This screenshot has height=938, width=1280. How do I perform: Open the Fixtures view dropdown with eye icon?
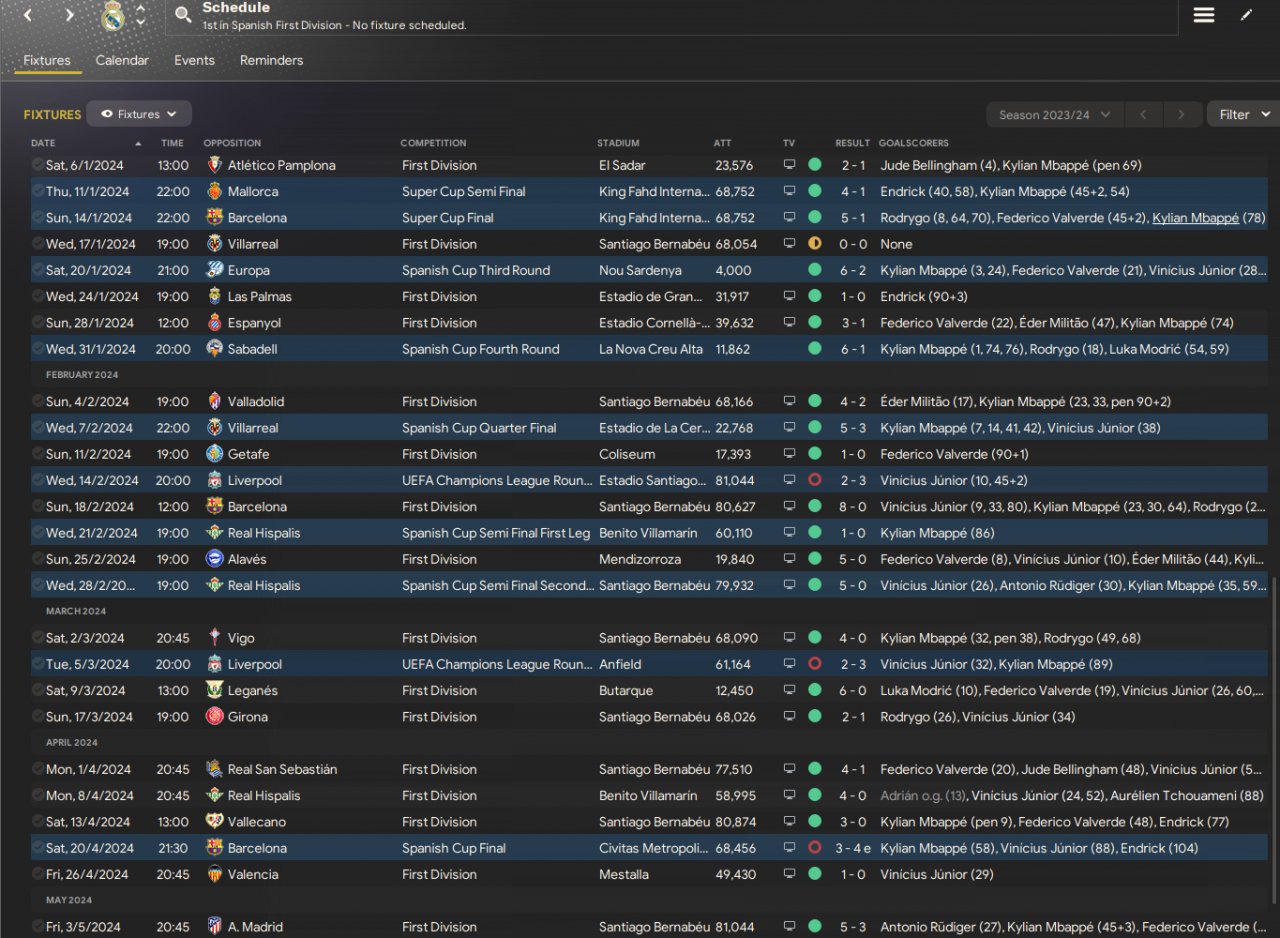point(139,114)
